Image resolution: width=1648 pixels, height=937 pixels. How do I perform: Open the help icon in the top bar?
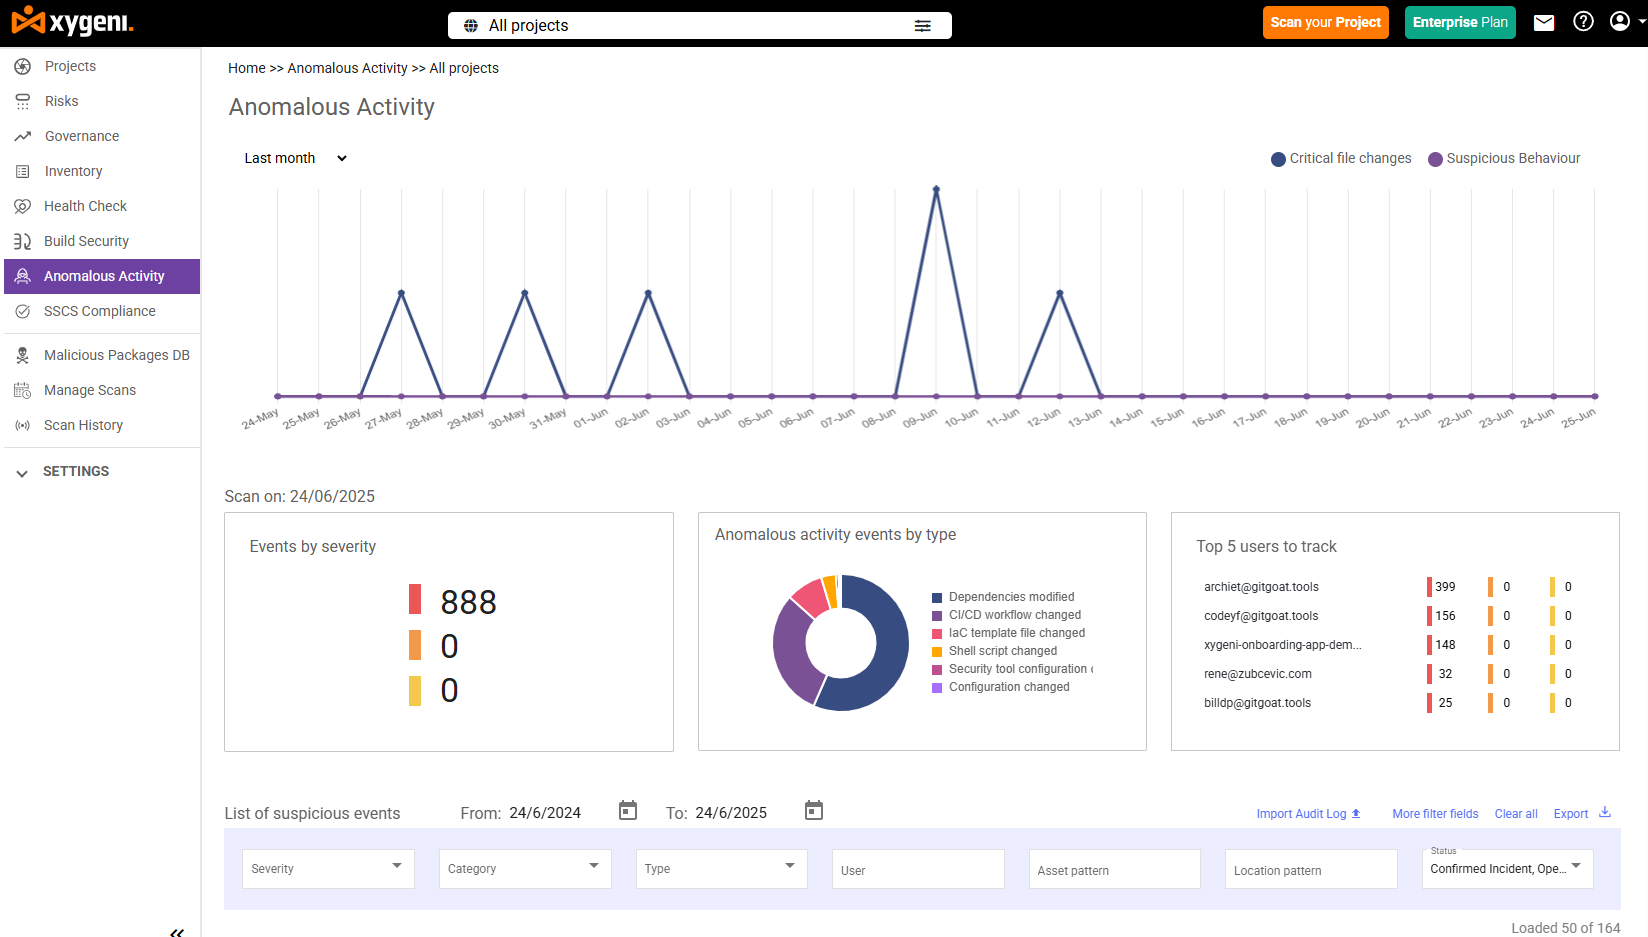pos(1583,21)
